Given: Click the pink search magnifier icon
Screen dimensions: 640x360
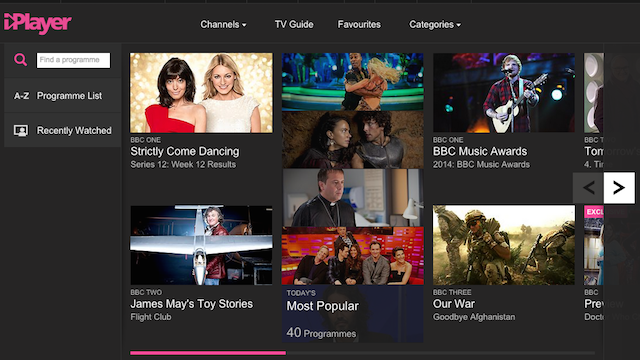Looking at the screenshot, I should 20,60.
